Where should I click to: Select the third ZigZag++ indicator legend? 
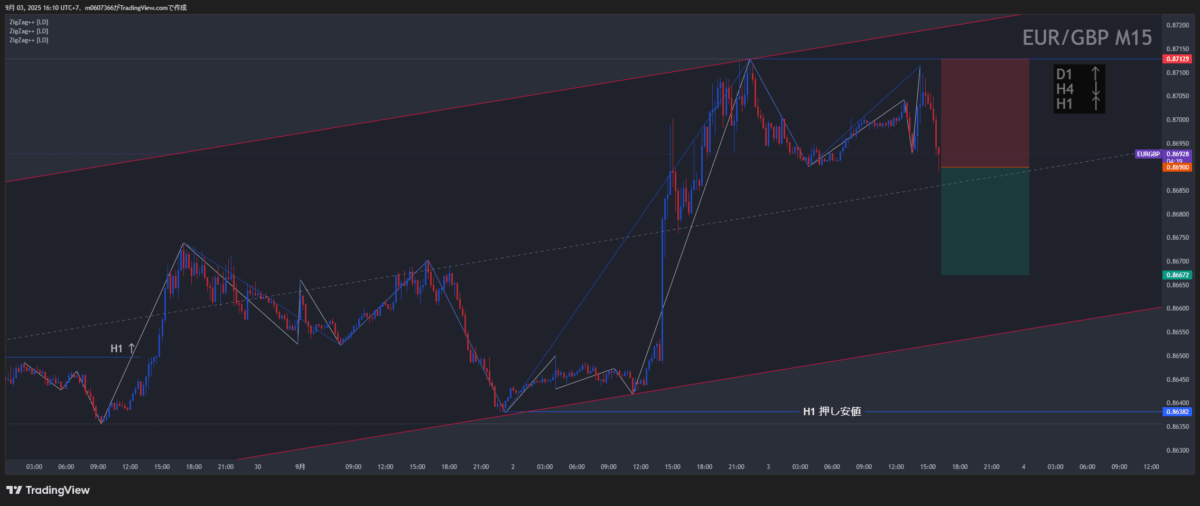(28, 40)
